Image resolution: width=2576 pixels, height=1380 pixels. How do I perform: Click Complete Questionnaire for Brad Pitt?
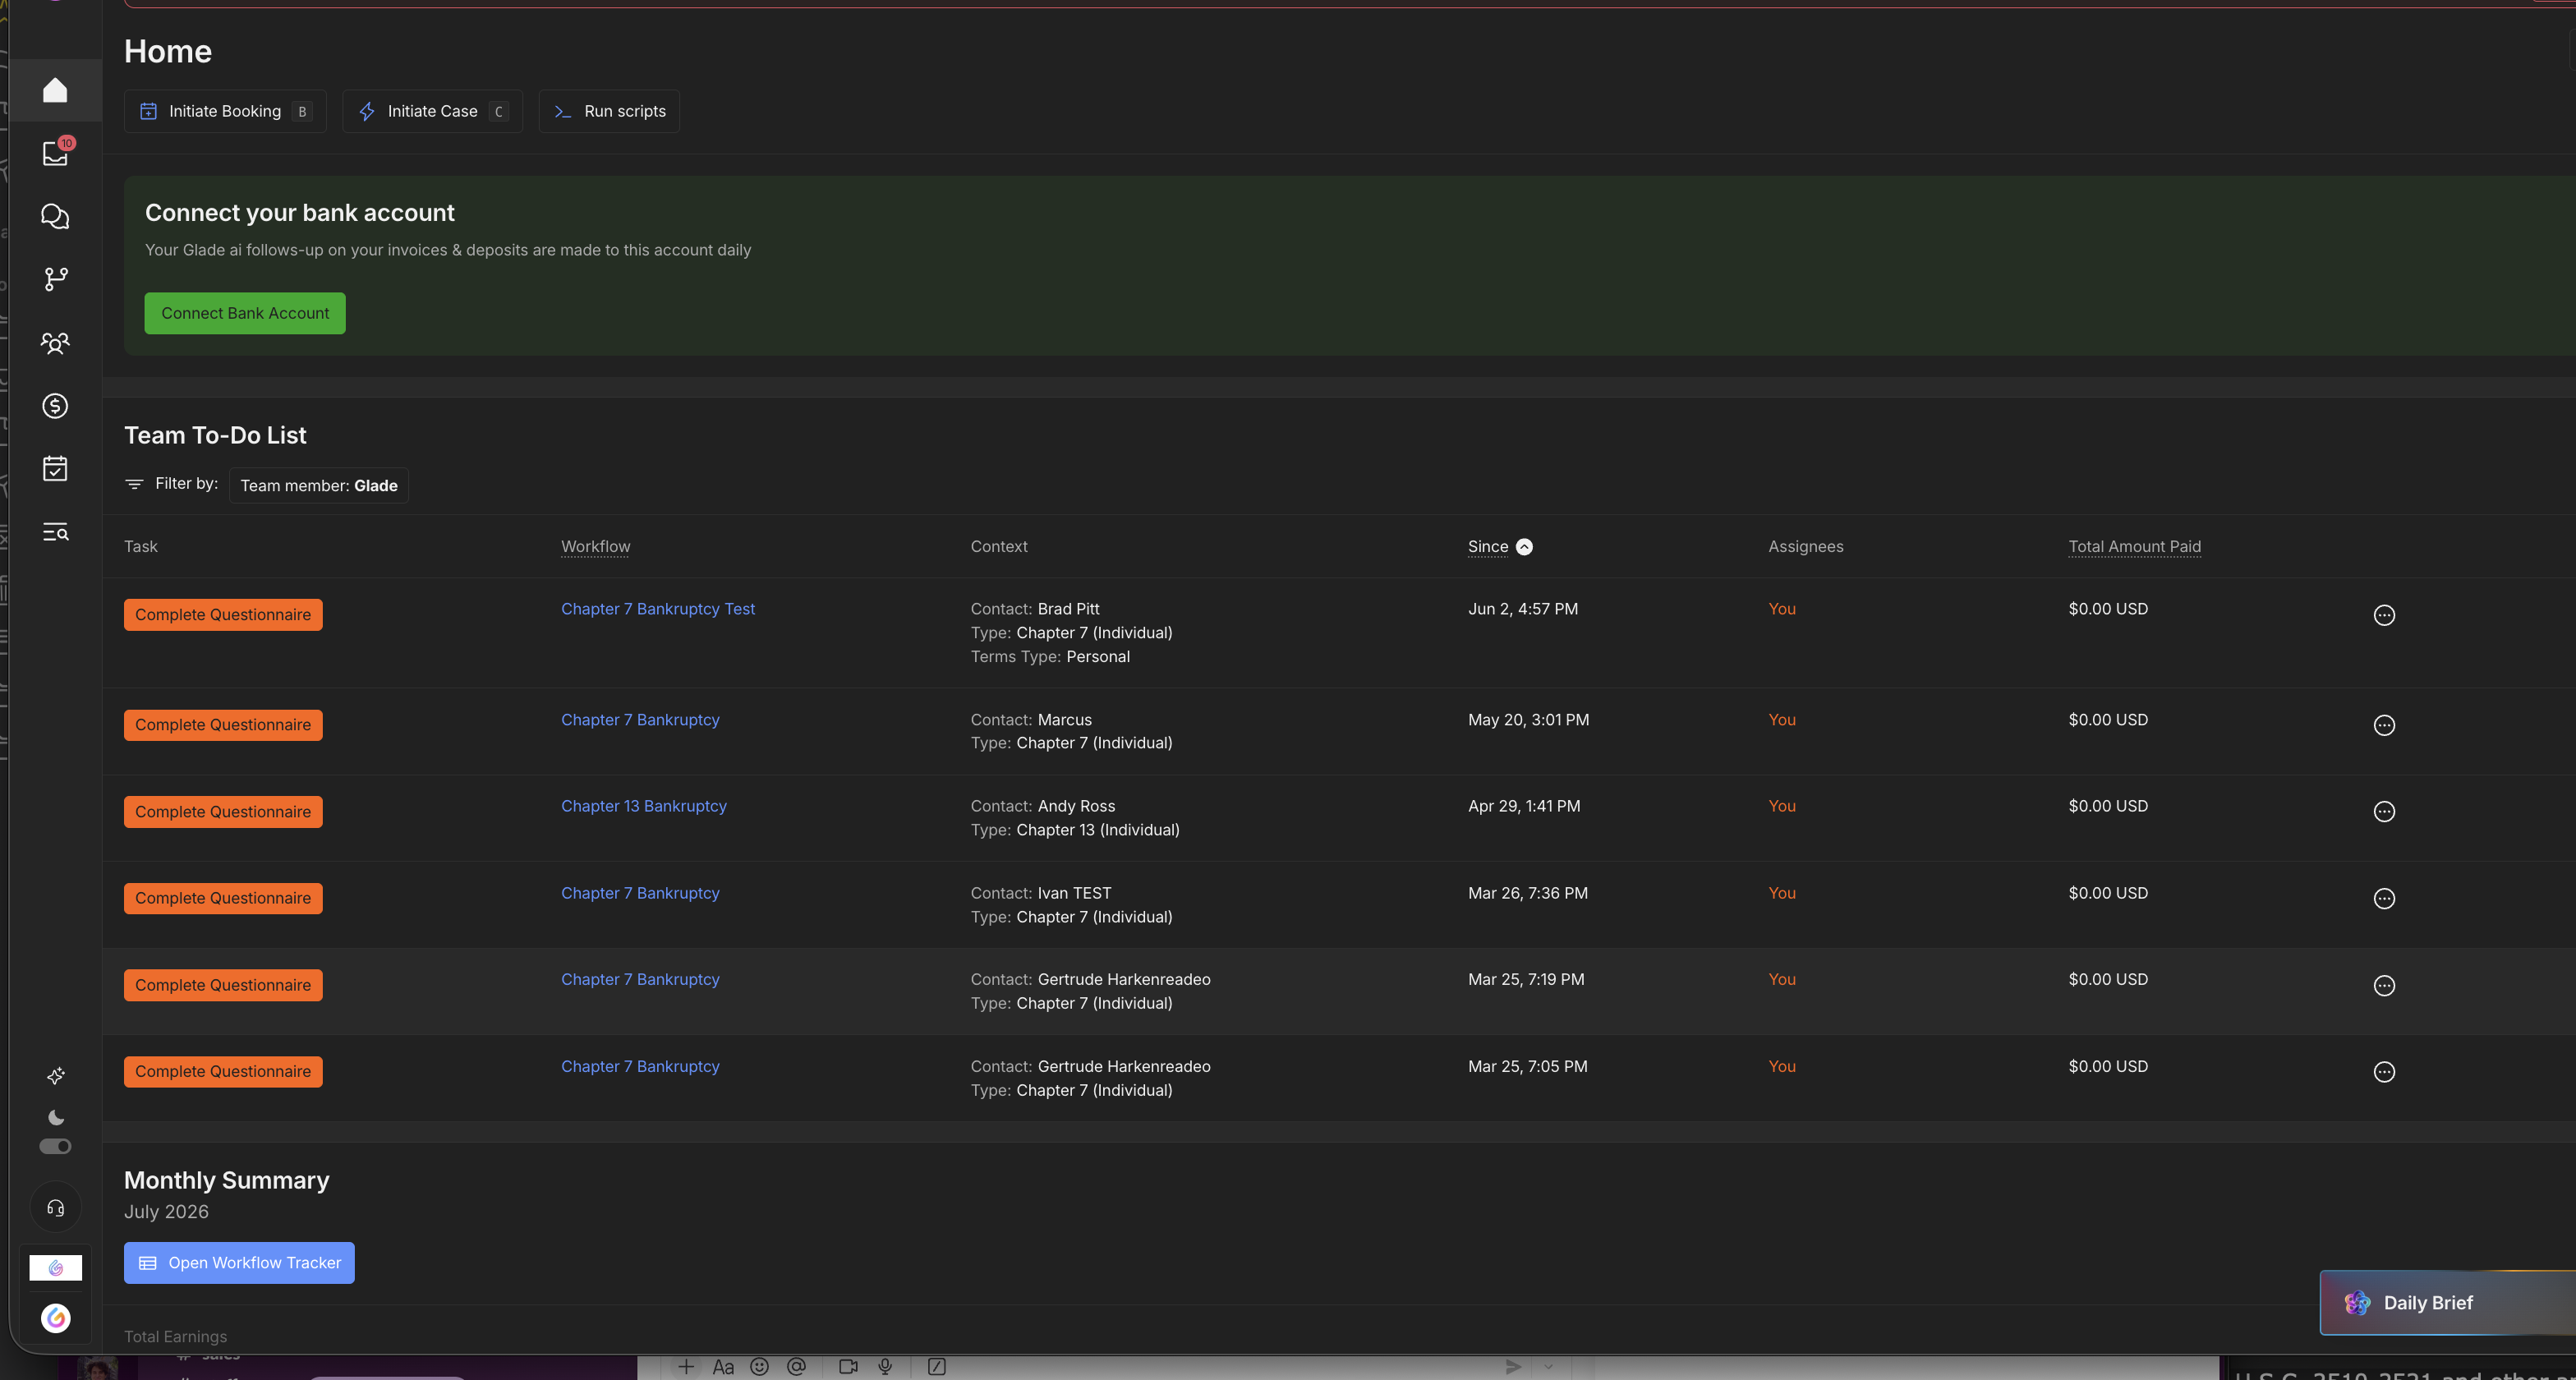coord(223,614)
